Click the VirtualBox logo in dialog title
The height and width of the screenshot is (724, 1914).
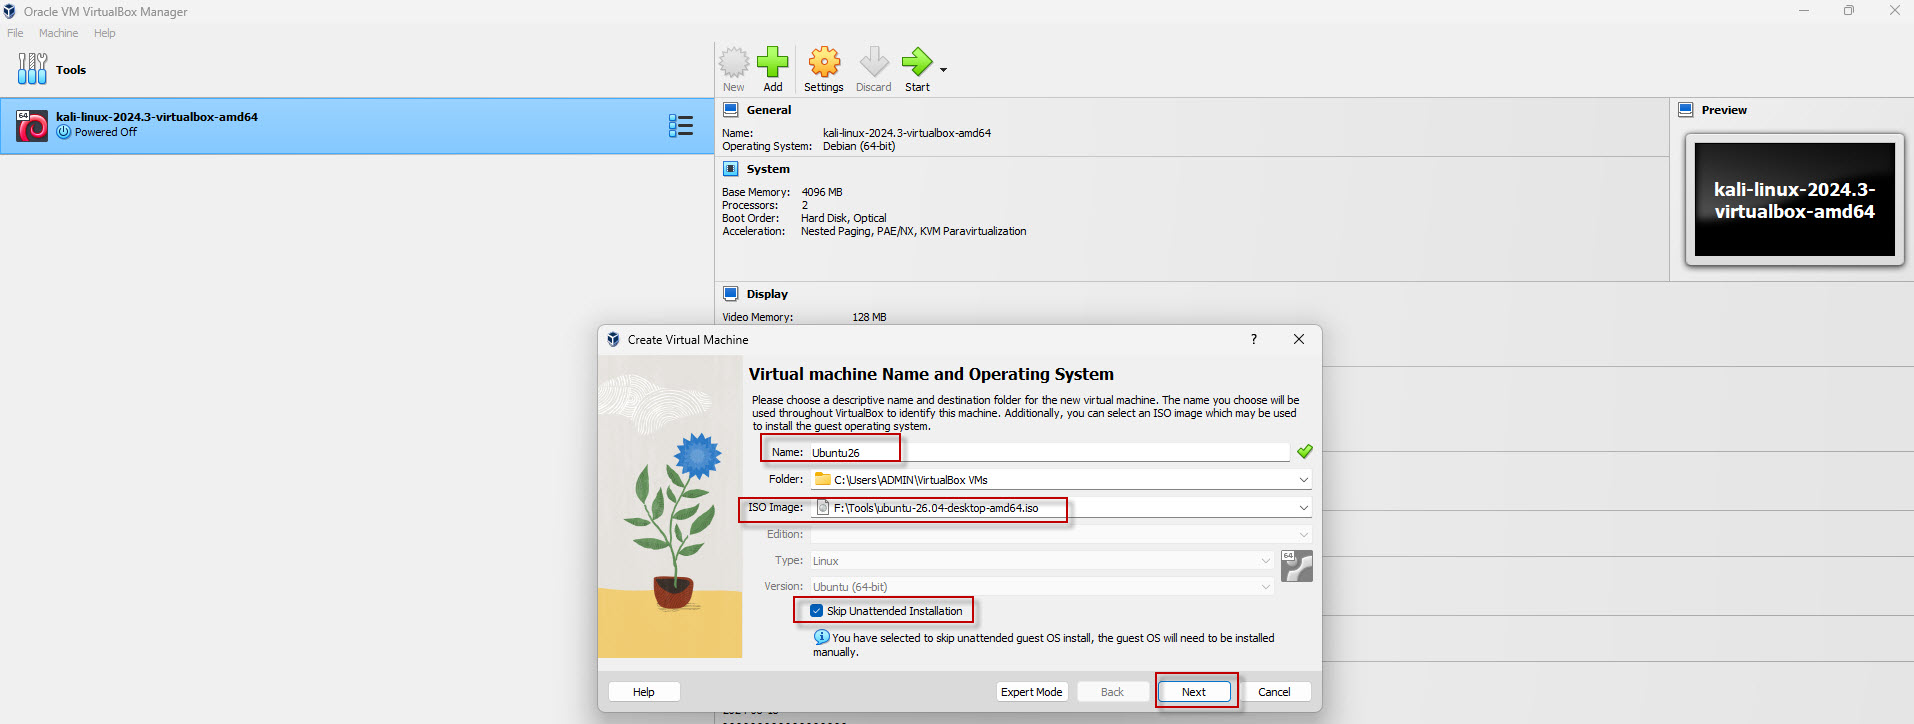(613, 340)
